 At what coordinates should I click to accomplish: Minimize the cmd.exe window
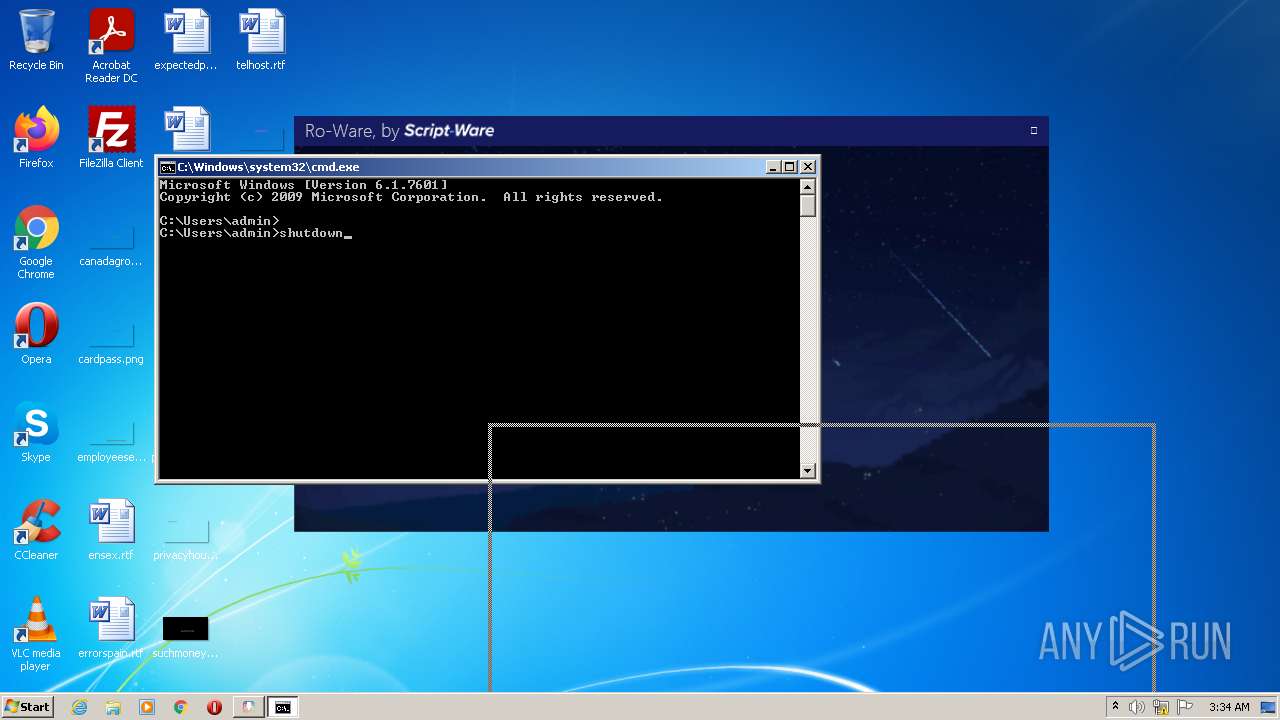773,167
